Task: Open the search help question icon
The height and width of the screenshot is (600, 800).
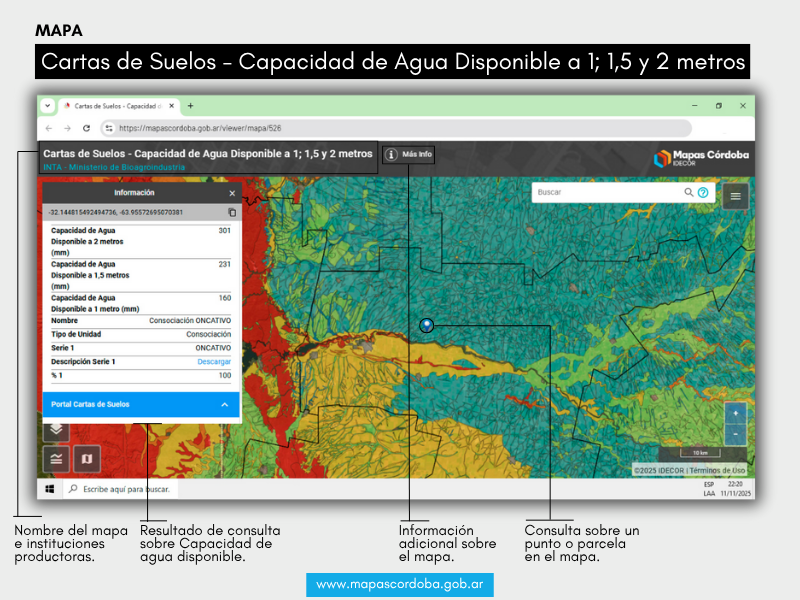Action: tap(703, 192)
